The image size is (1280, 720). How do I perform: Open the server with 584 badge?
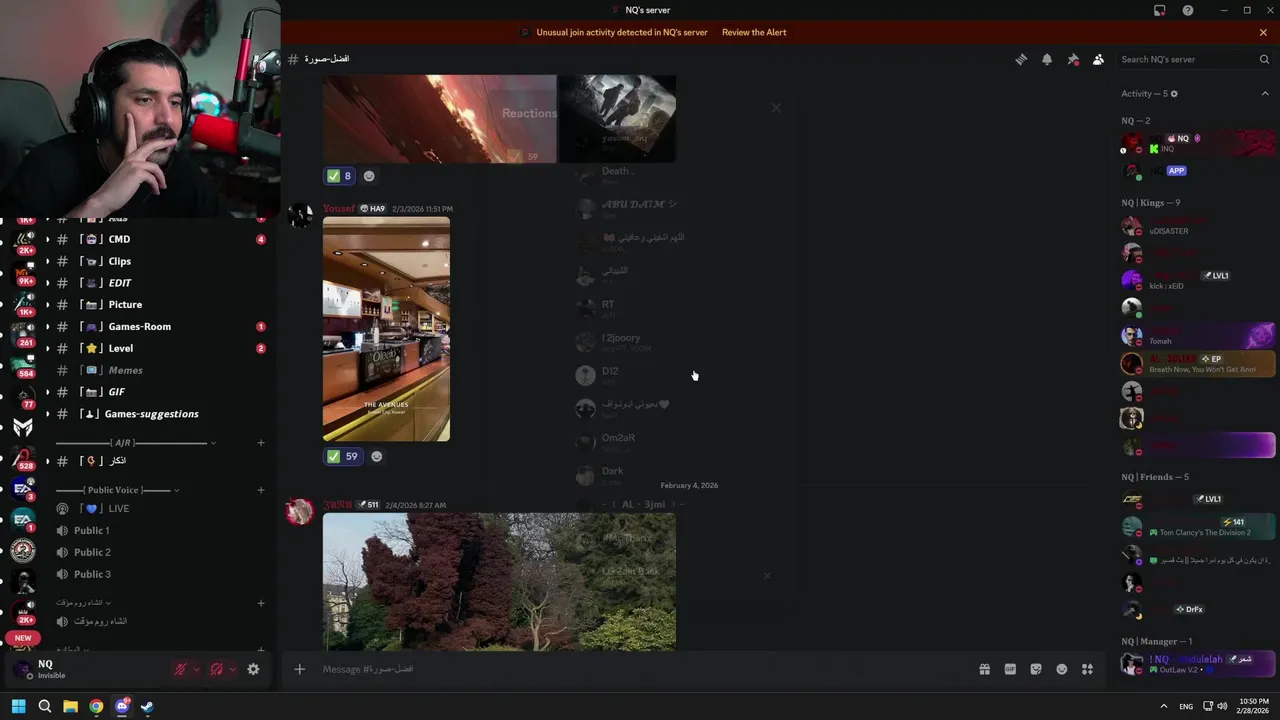[23, 365]
